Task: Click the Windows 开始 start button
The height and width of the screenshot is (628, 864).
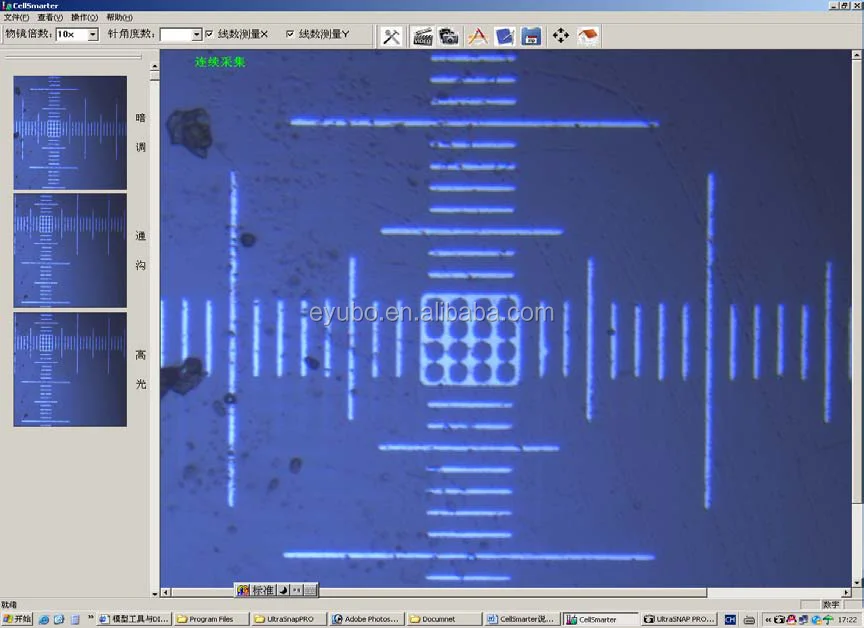Action: (17, 620)
